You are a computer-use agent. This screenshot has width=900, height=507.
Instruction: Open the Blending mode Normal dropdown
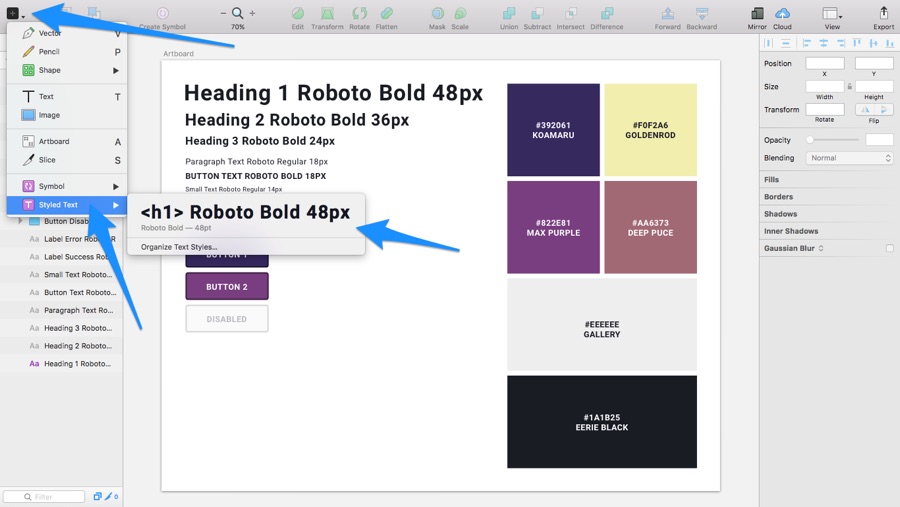coord(849,158)
